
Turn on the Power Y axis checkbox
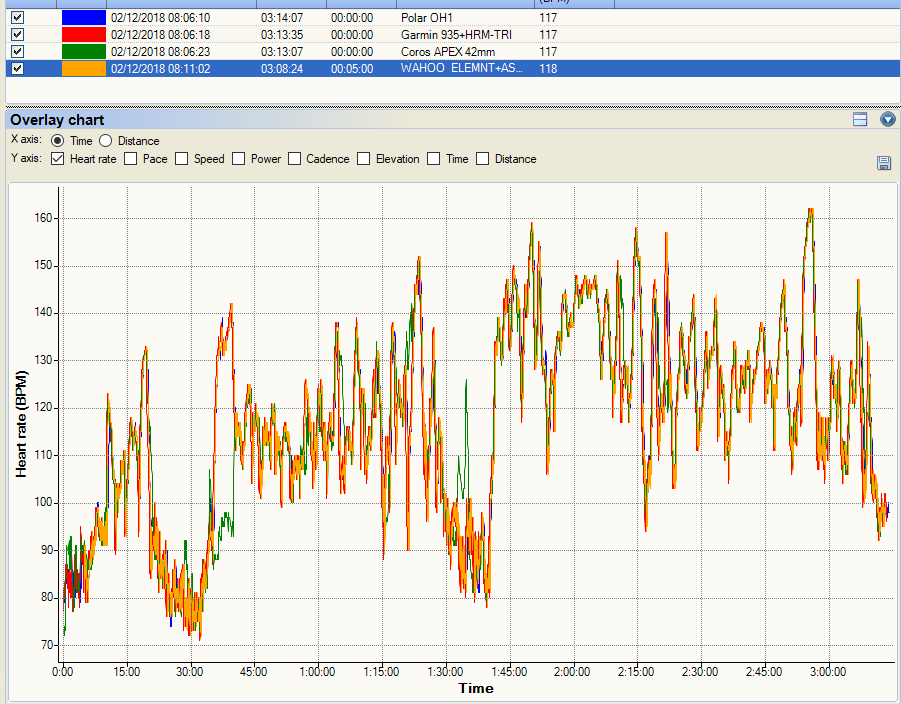tap(239, 159)
